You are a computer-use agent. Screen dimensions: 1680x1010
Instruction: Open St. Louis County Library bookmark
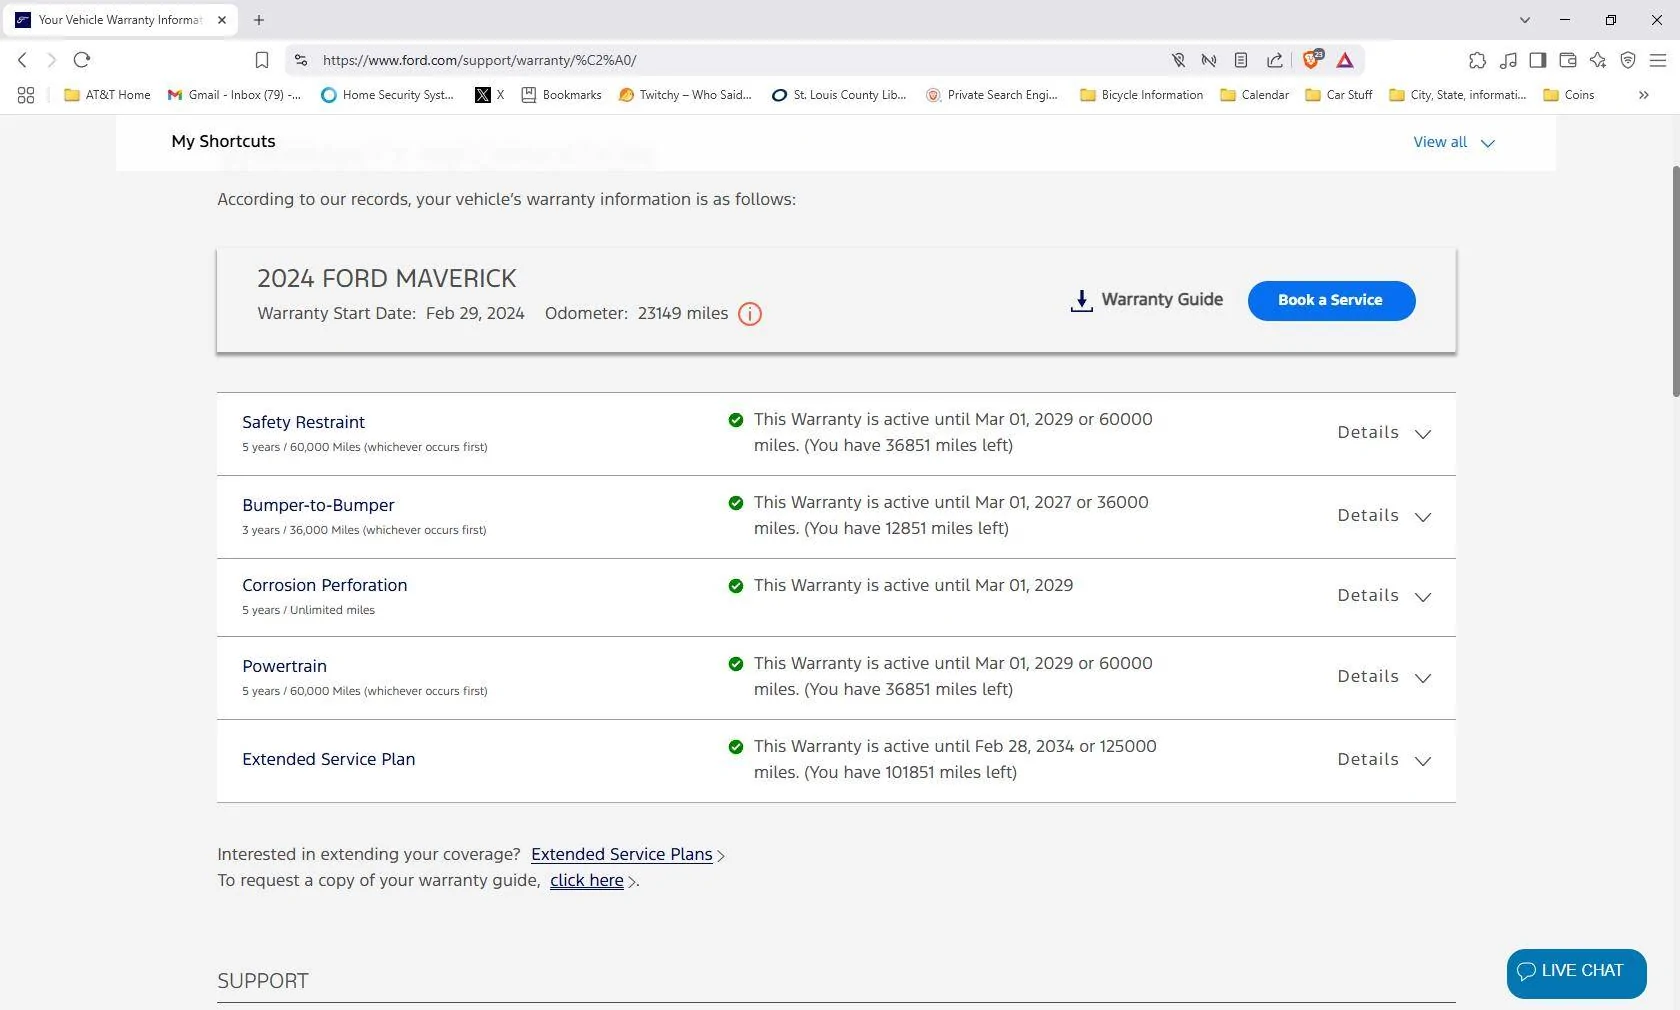pos(839,95)
